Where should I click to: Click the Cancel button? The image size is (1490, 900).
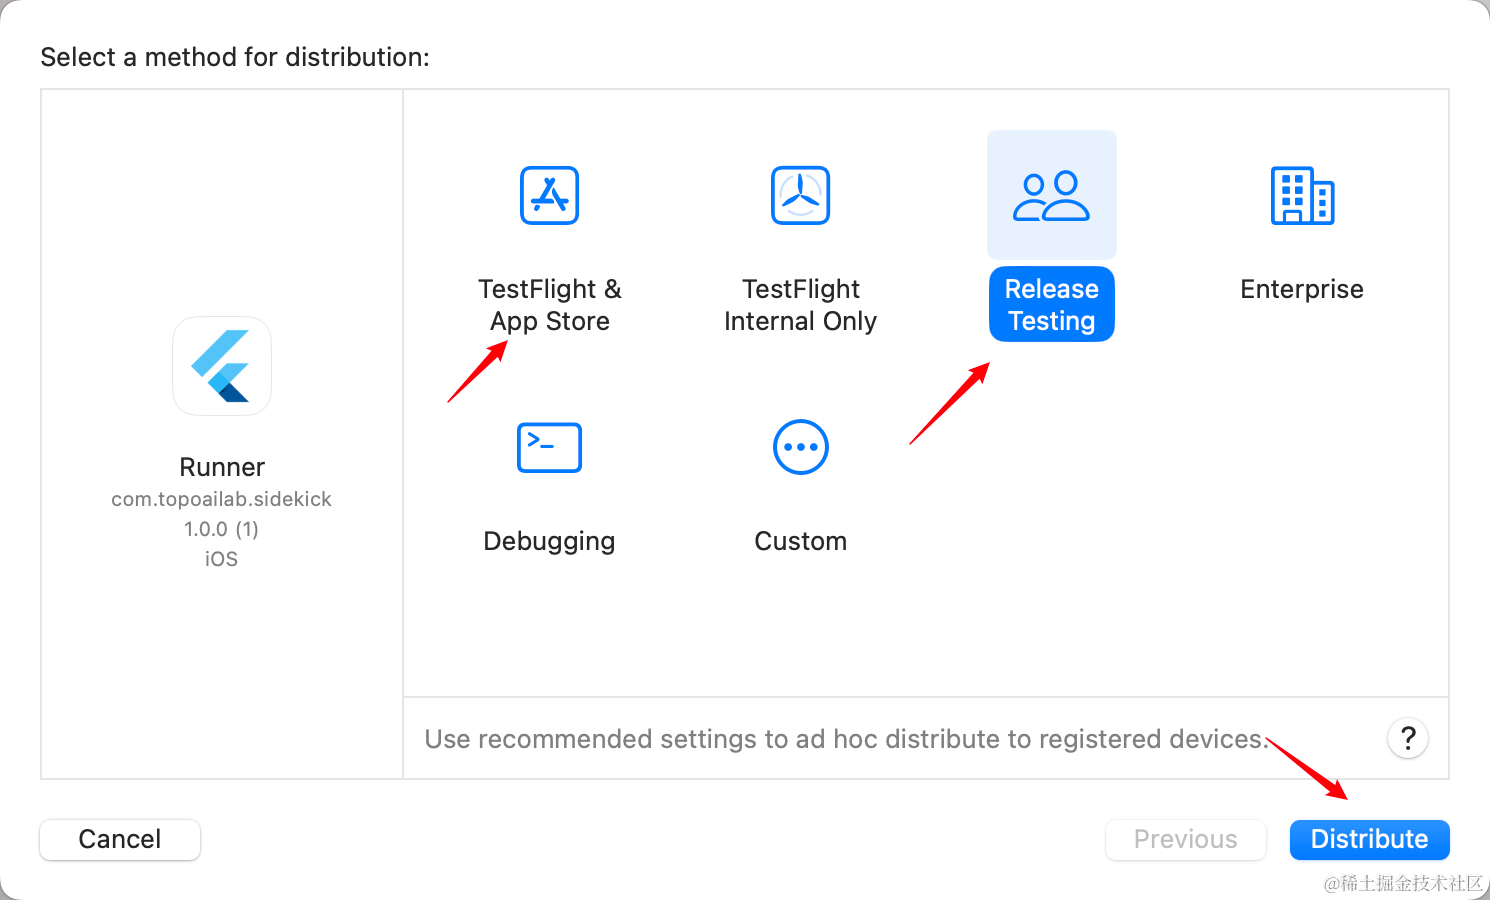click(x=120, y=839)
